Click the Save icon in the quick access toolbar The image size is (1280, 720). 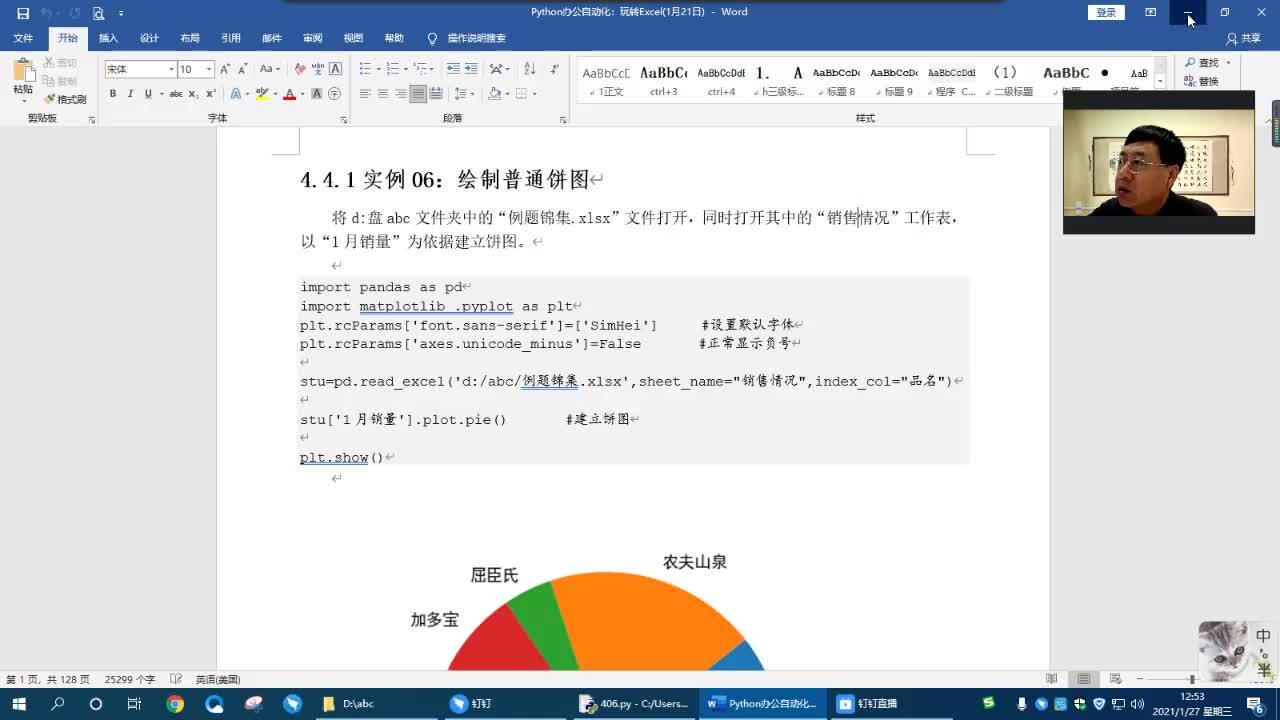coord(22,13)
